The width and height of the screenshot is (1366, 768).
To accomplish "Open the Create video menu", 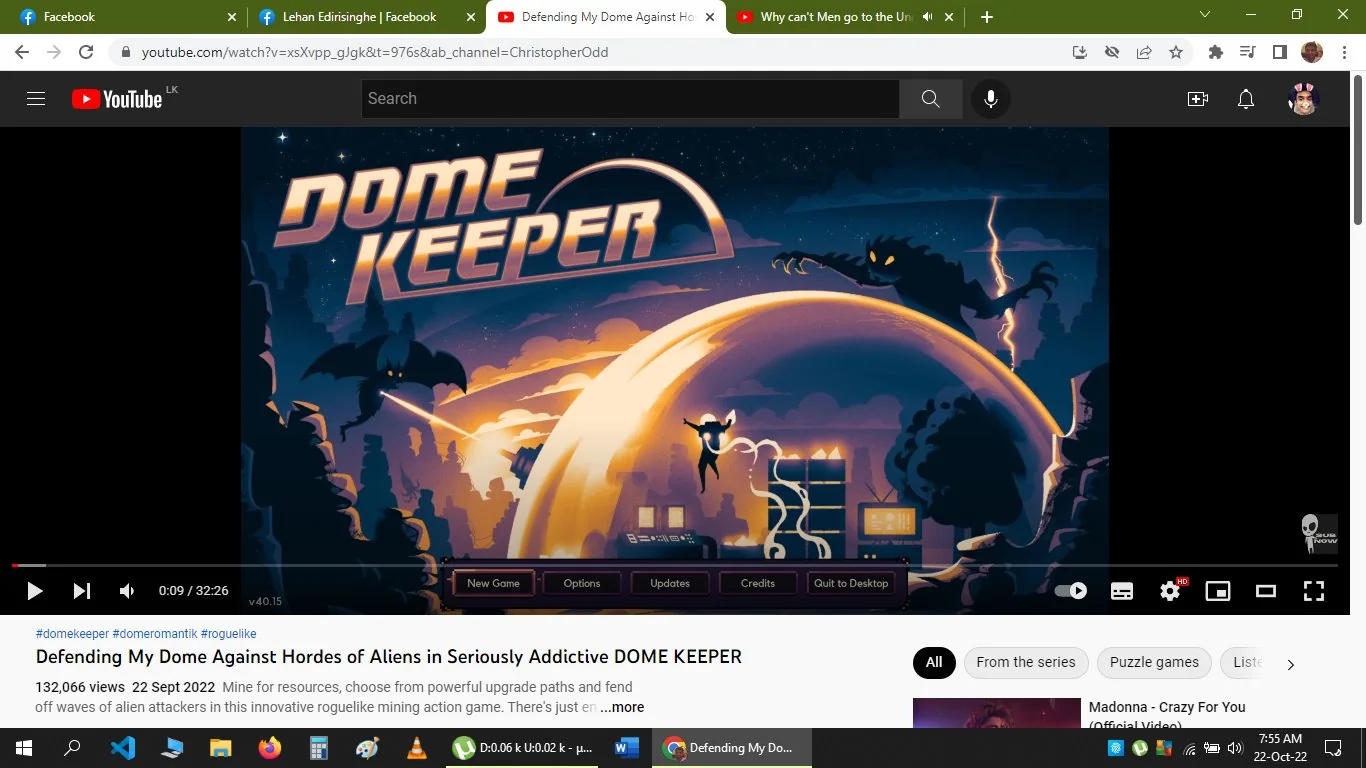I will pyautogui.click(x=1198, y=99).
